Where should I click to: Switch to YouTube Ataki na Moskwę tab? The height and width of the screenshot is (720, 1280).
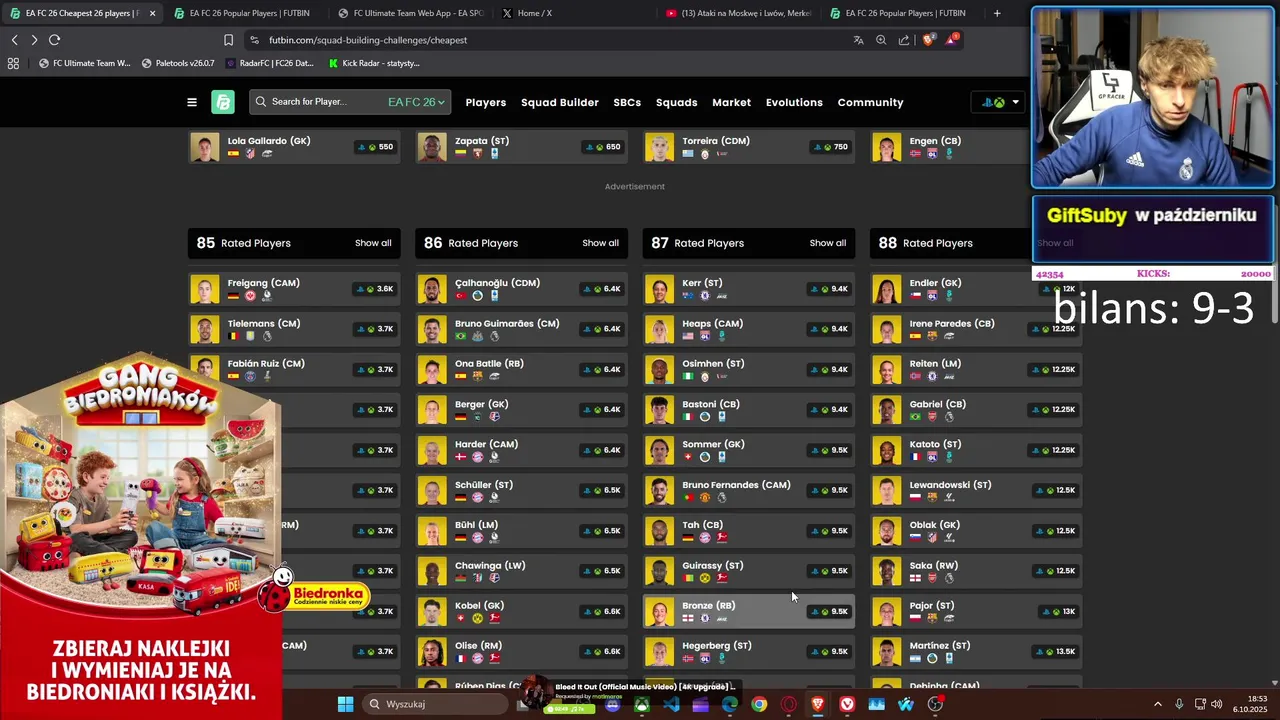pos(738,13)
